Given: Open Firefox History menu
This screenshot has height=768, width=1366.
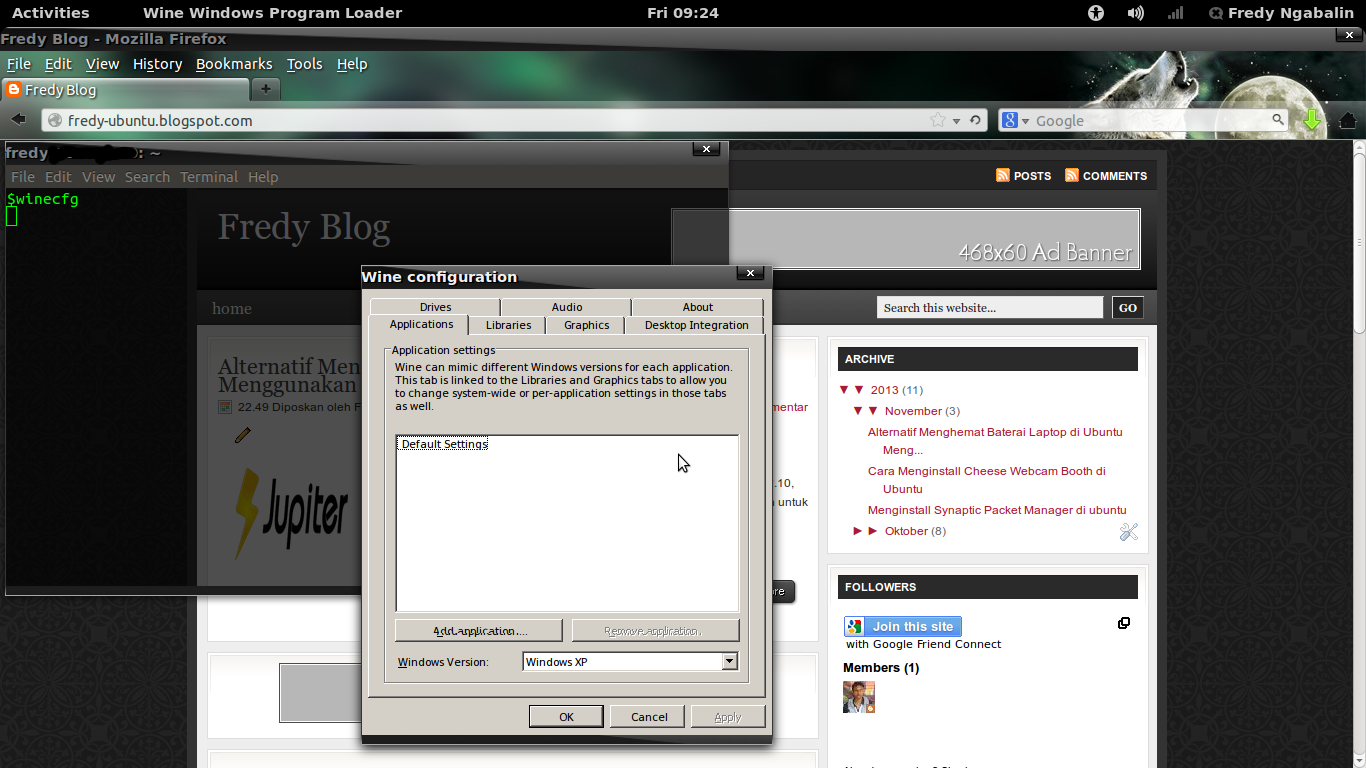Looking at the screenshot, I should (x=158, y=64).
